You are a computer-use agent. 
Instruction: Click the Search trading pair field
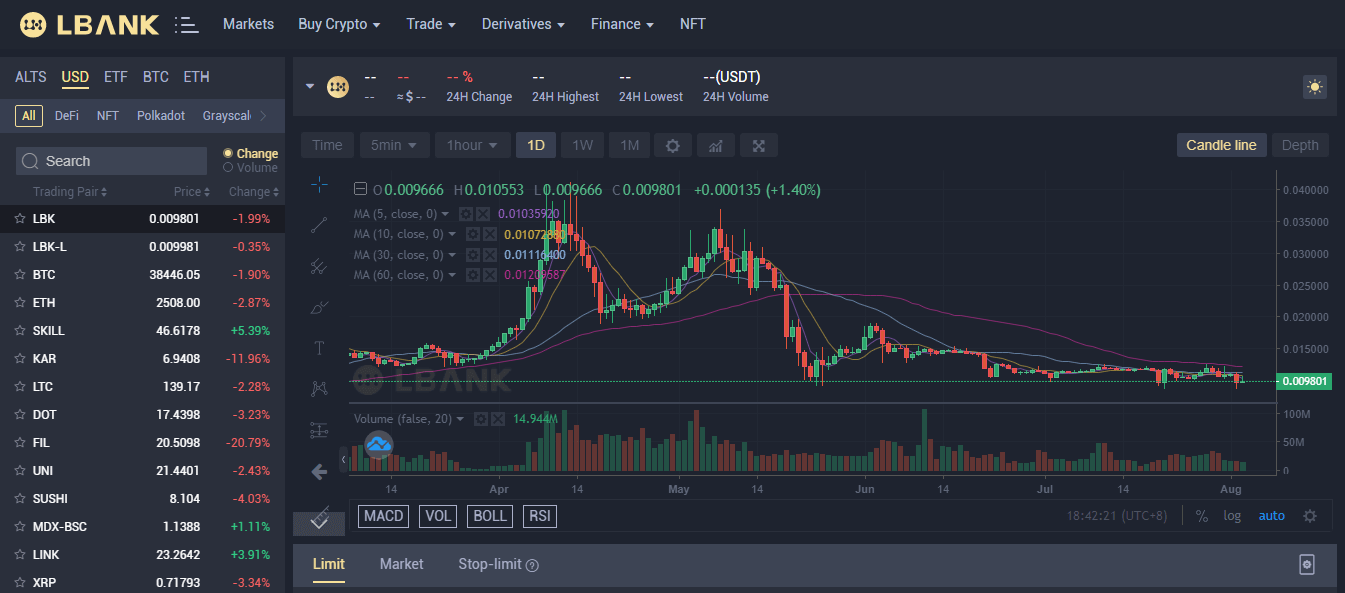[x=110, y=160]
